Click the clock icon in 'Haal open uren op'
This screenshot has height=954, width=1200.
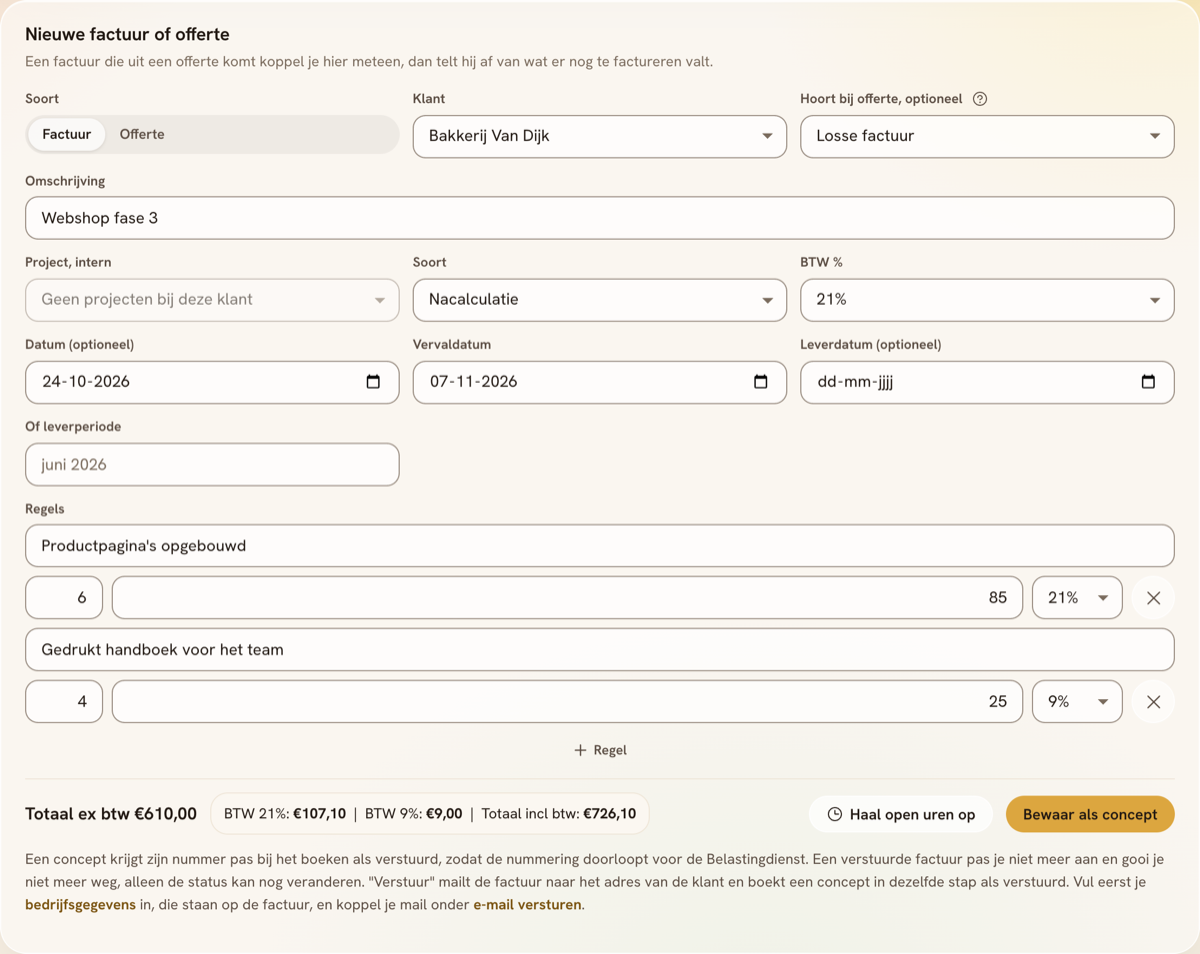click(835, 815)
